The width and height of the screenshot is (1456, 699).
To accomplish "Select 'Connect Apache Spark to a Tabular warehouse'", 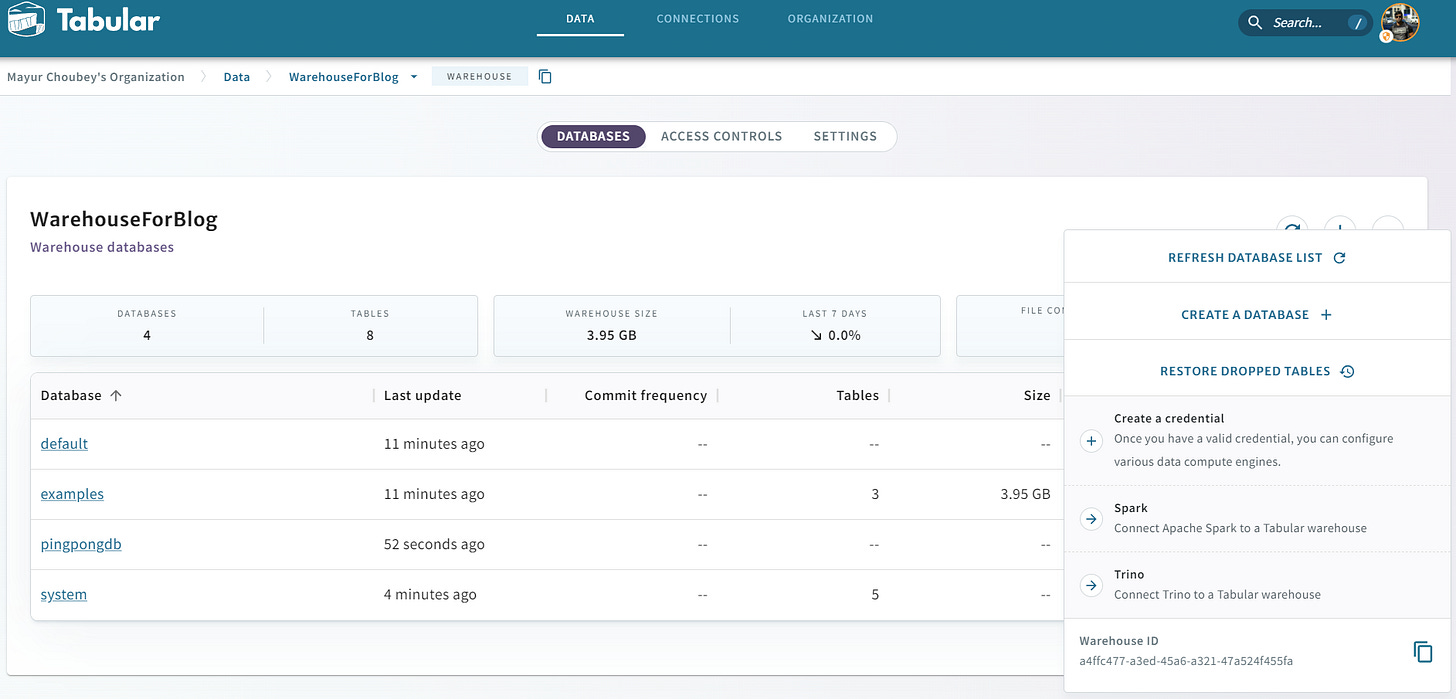I will coord(1240,528).
